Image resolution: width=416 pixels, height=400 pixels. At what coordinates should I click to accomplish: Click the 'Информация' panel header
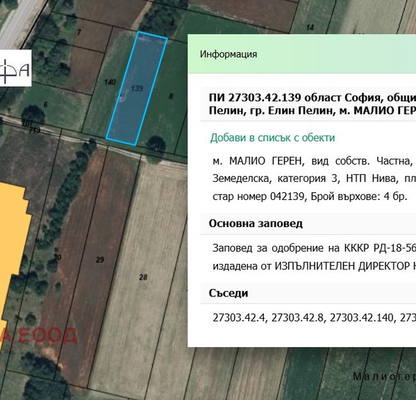pyautogui.click(x=302, y=54)
